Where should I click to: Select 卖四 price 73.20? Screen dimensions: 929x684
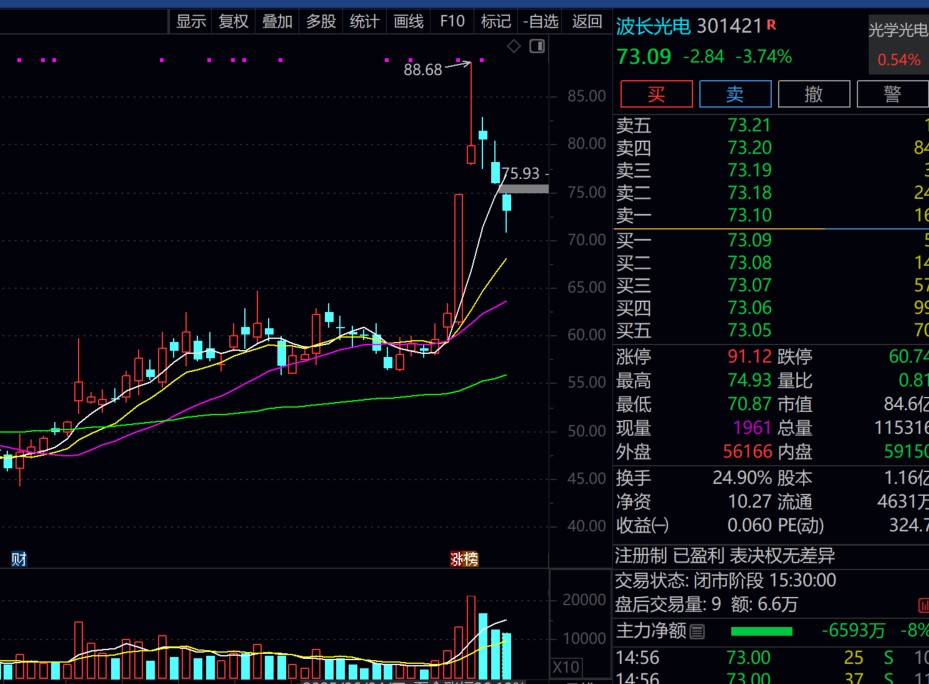click(749, 148)
